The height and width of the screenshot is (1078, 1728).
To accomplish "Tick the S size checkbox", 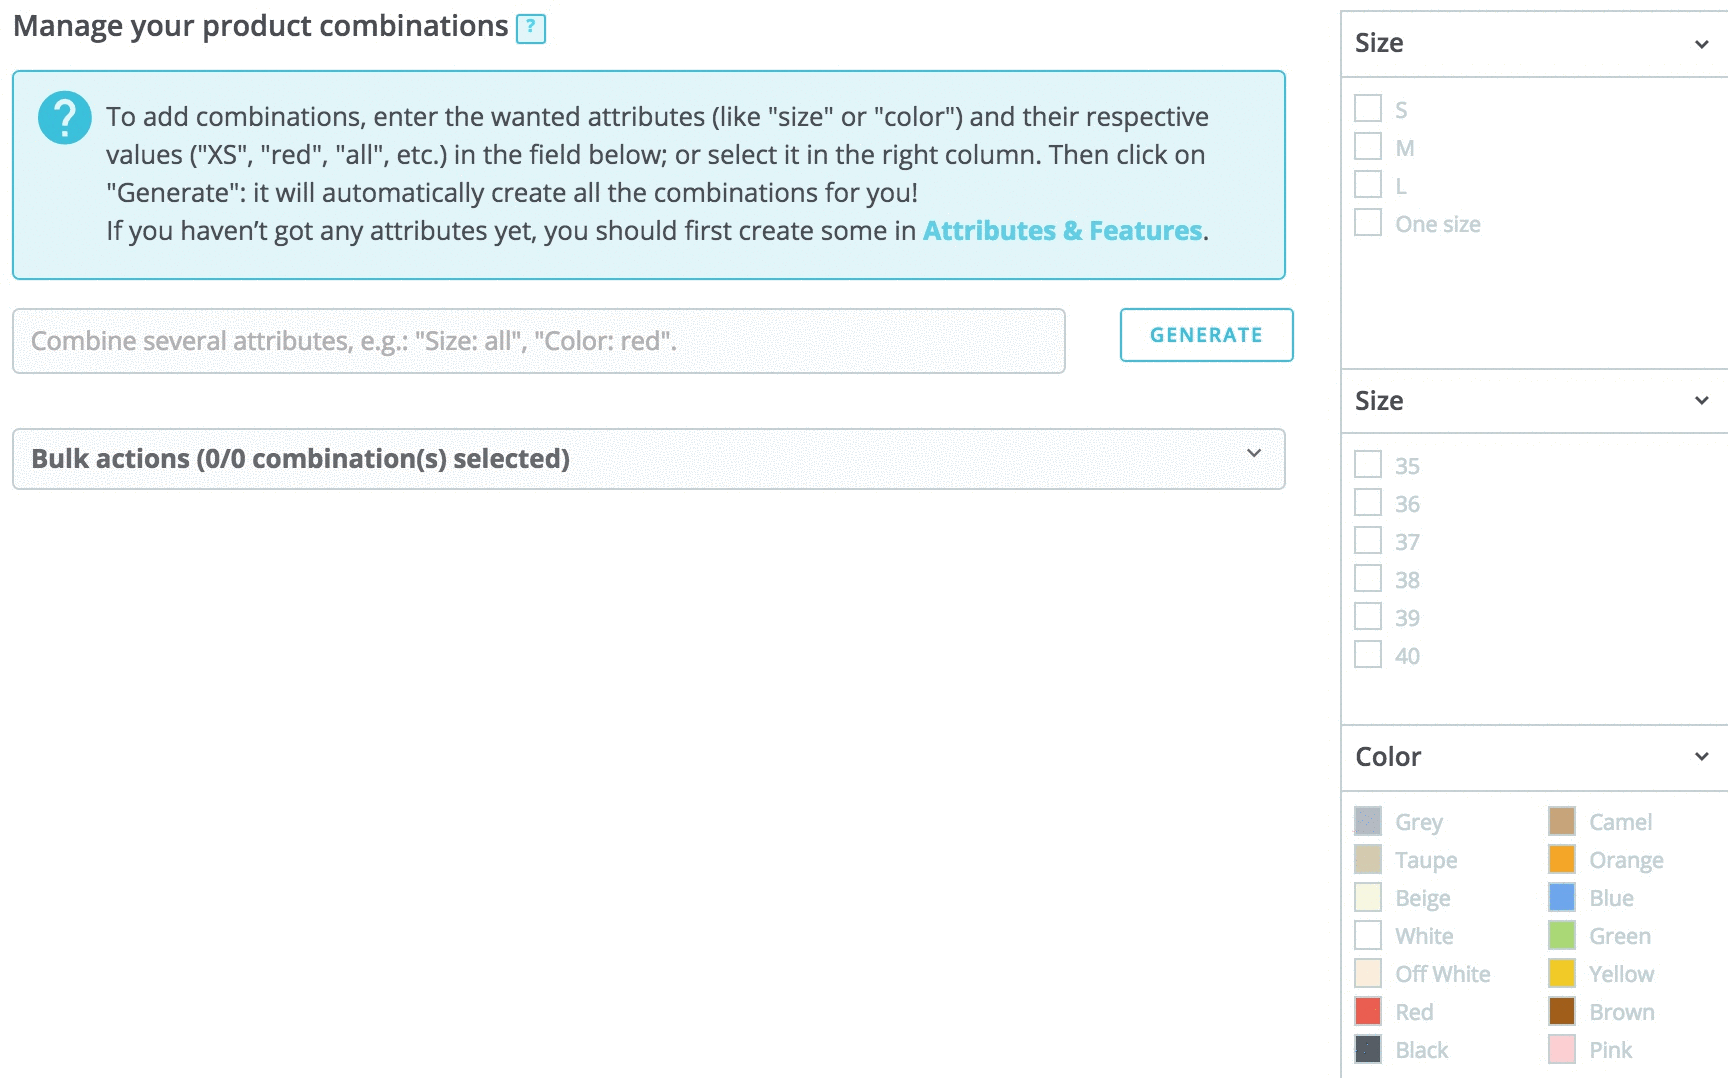I will 1368,109.
